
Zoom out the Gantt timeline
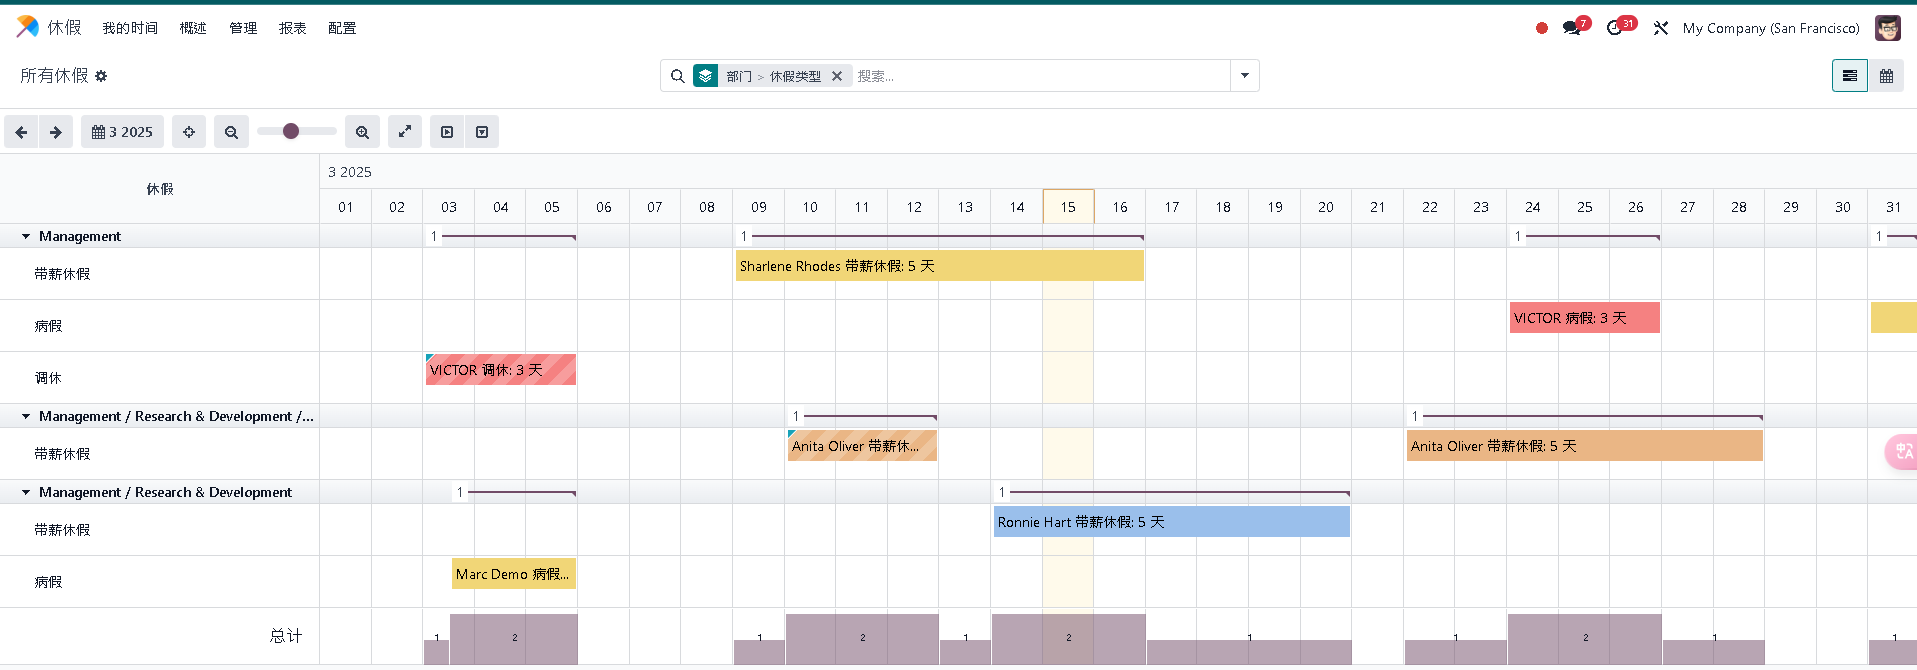pyautogui.click(x=231, y=132)
